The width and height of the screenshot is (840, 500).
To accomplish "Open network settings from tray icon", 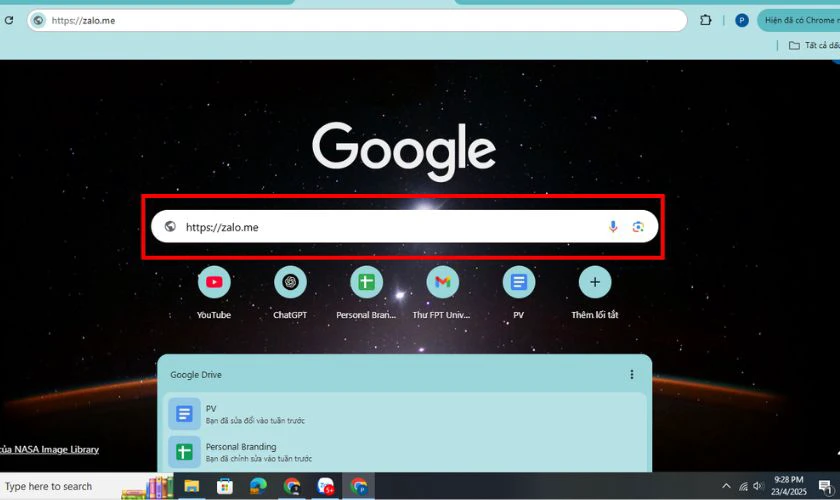I will [742, 486].
